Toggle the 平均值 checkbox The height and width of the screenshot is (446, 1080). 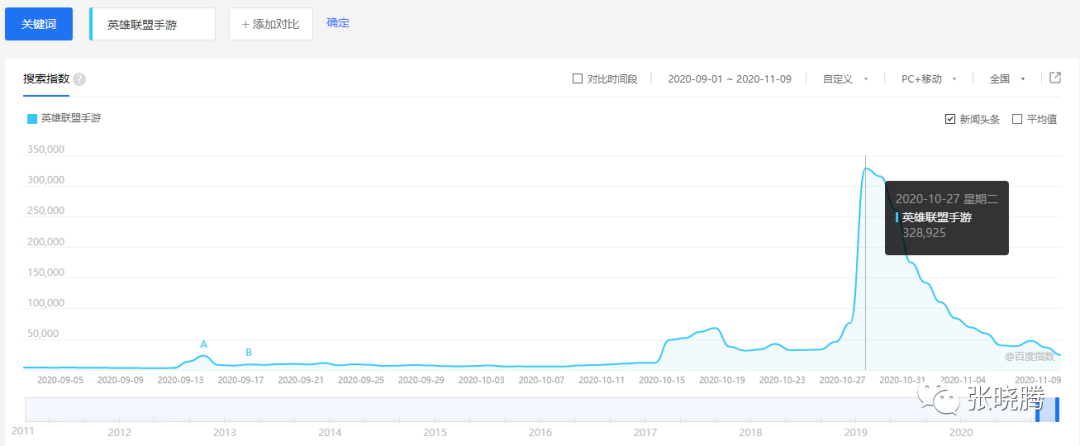point(1017,119)
